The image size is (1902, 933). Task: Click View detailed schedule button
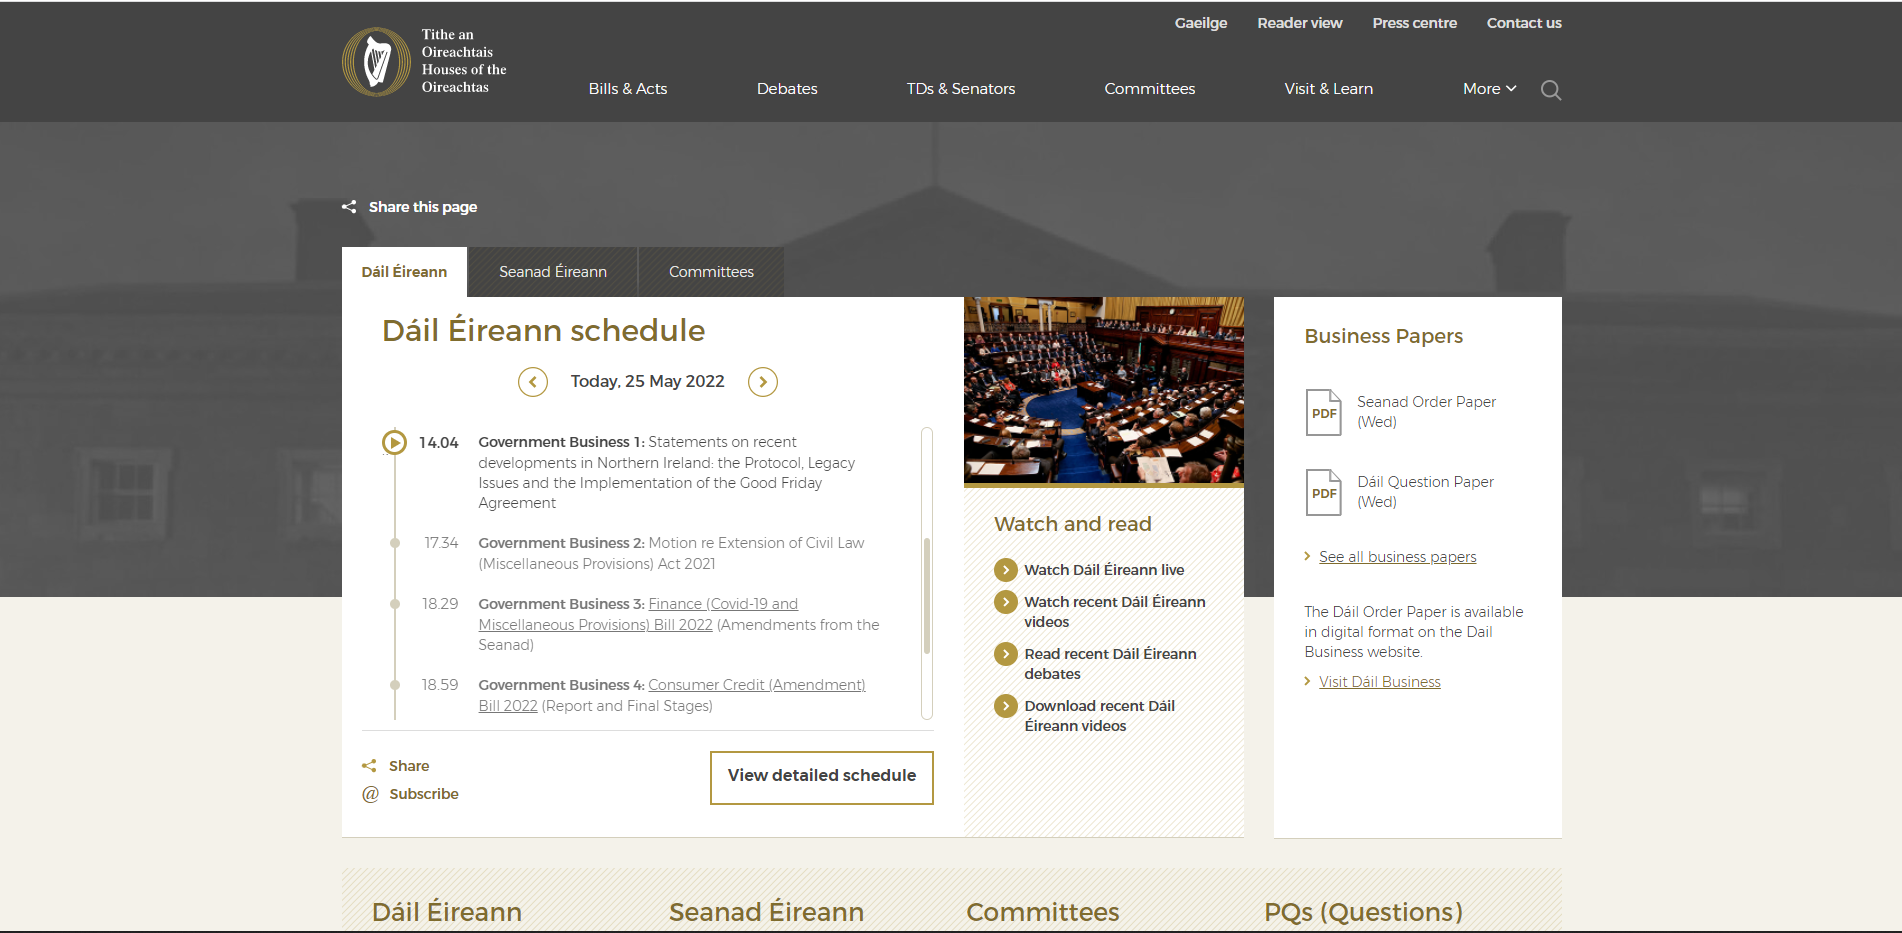821,777
